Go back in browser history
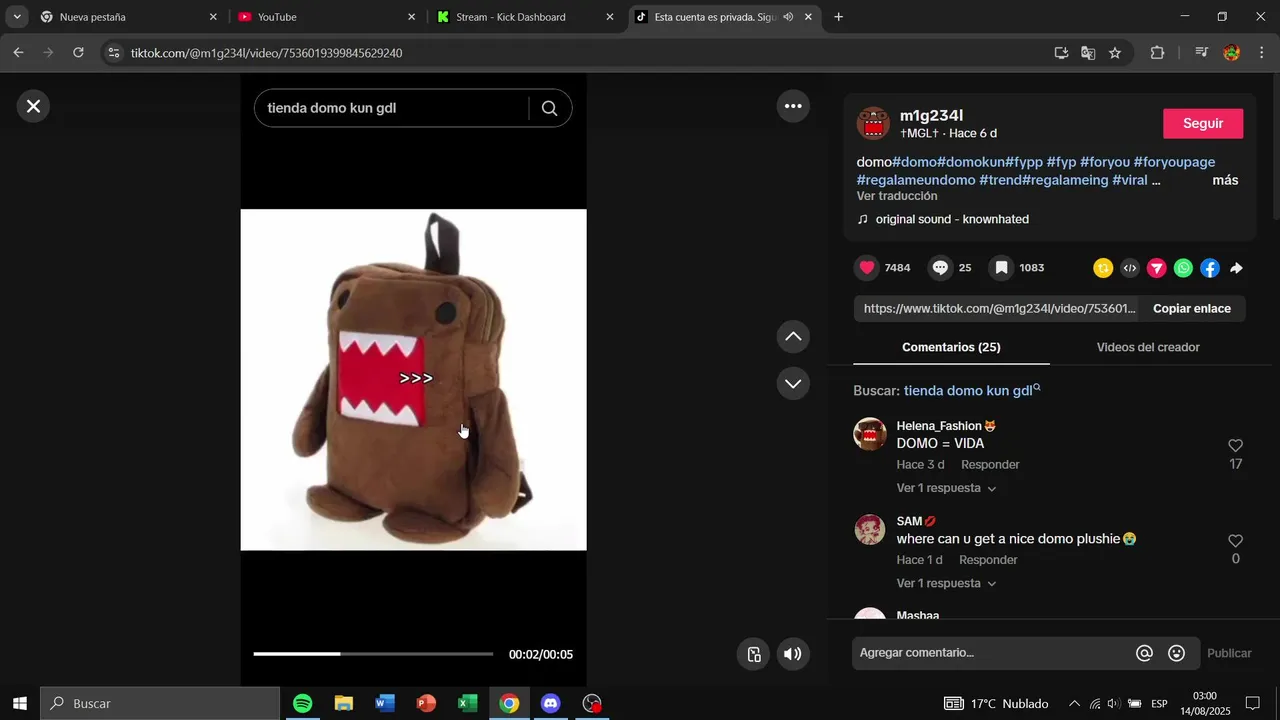Viewport: 1280px width, 720px height. coord(18,53)
